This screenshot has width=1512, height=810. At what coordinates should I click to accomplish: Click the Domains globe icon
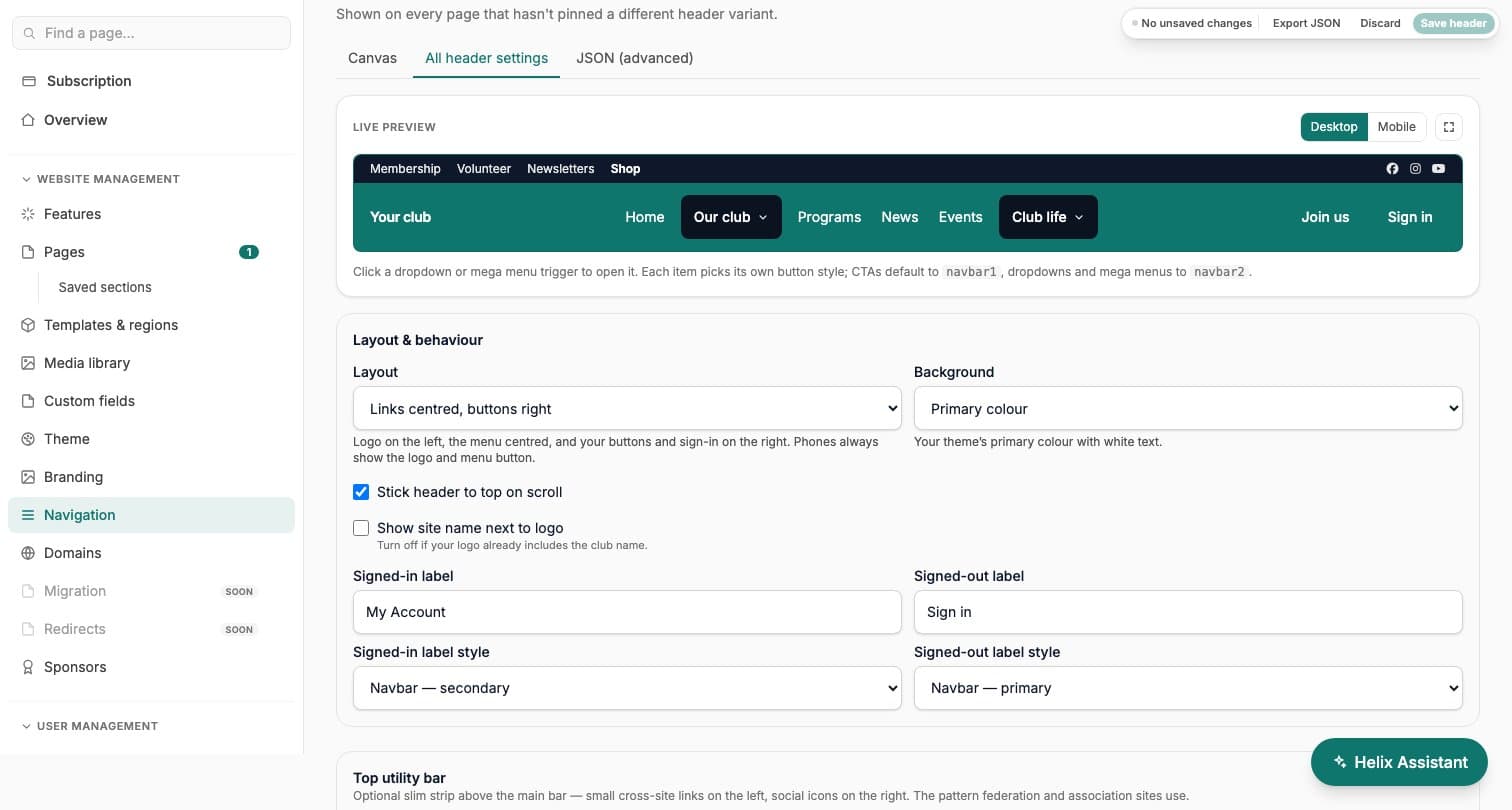pyautogui.click(x=28, y=553)
